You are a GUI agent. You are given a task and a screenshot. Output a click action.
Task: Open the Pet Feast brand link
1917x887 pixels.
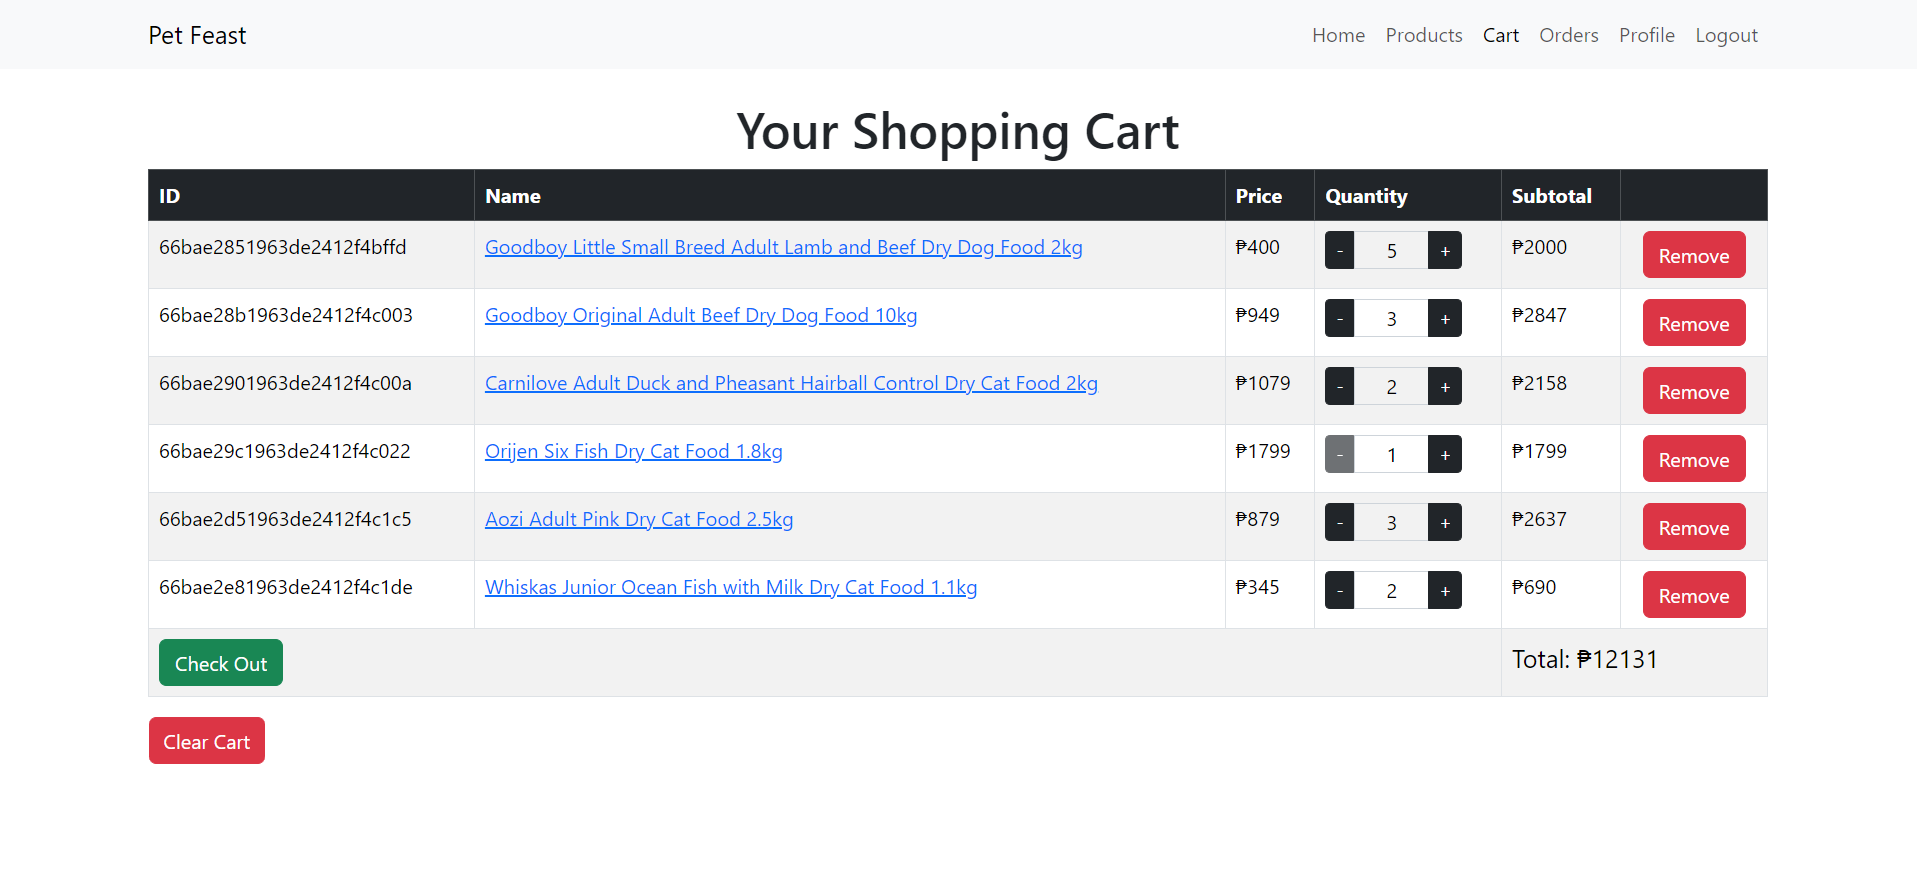coord(197,35)
